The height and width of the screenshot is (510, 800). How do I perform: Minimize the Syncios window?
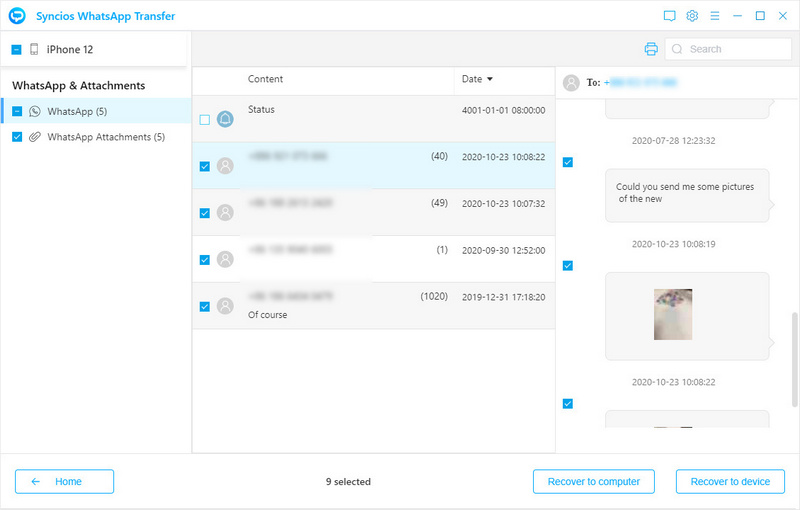pyautogui.click(x=738, y=16)
